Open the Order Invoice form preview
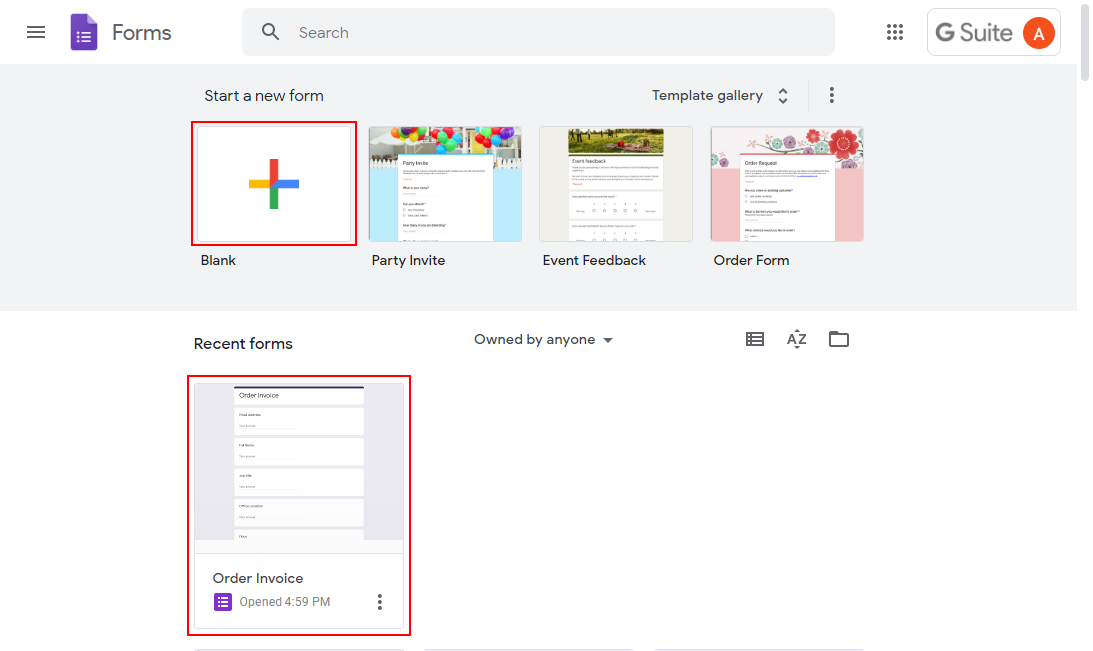1093x651 pixels. [x=299, y=466]
